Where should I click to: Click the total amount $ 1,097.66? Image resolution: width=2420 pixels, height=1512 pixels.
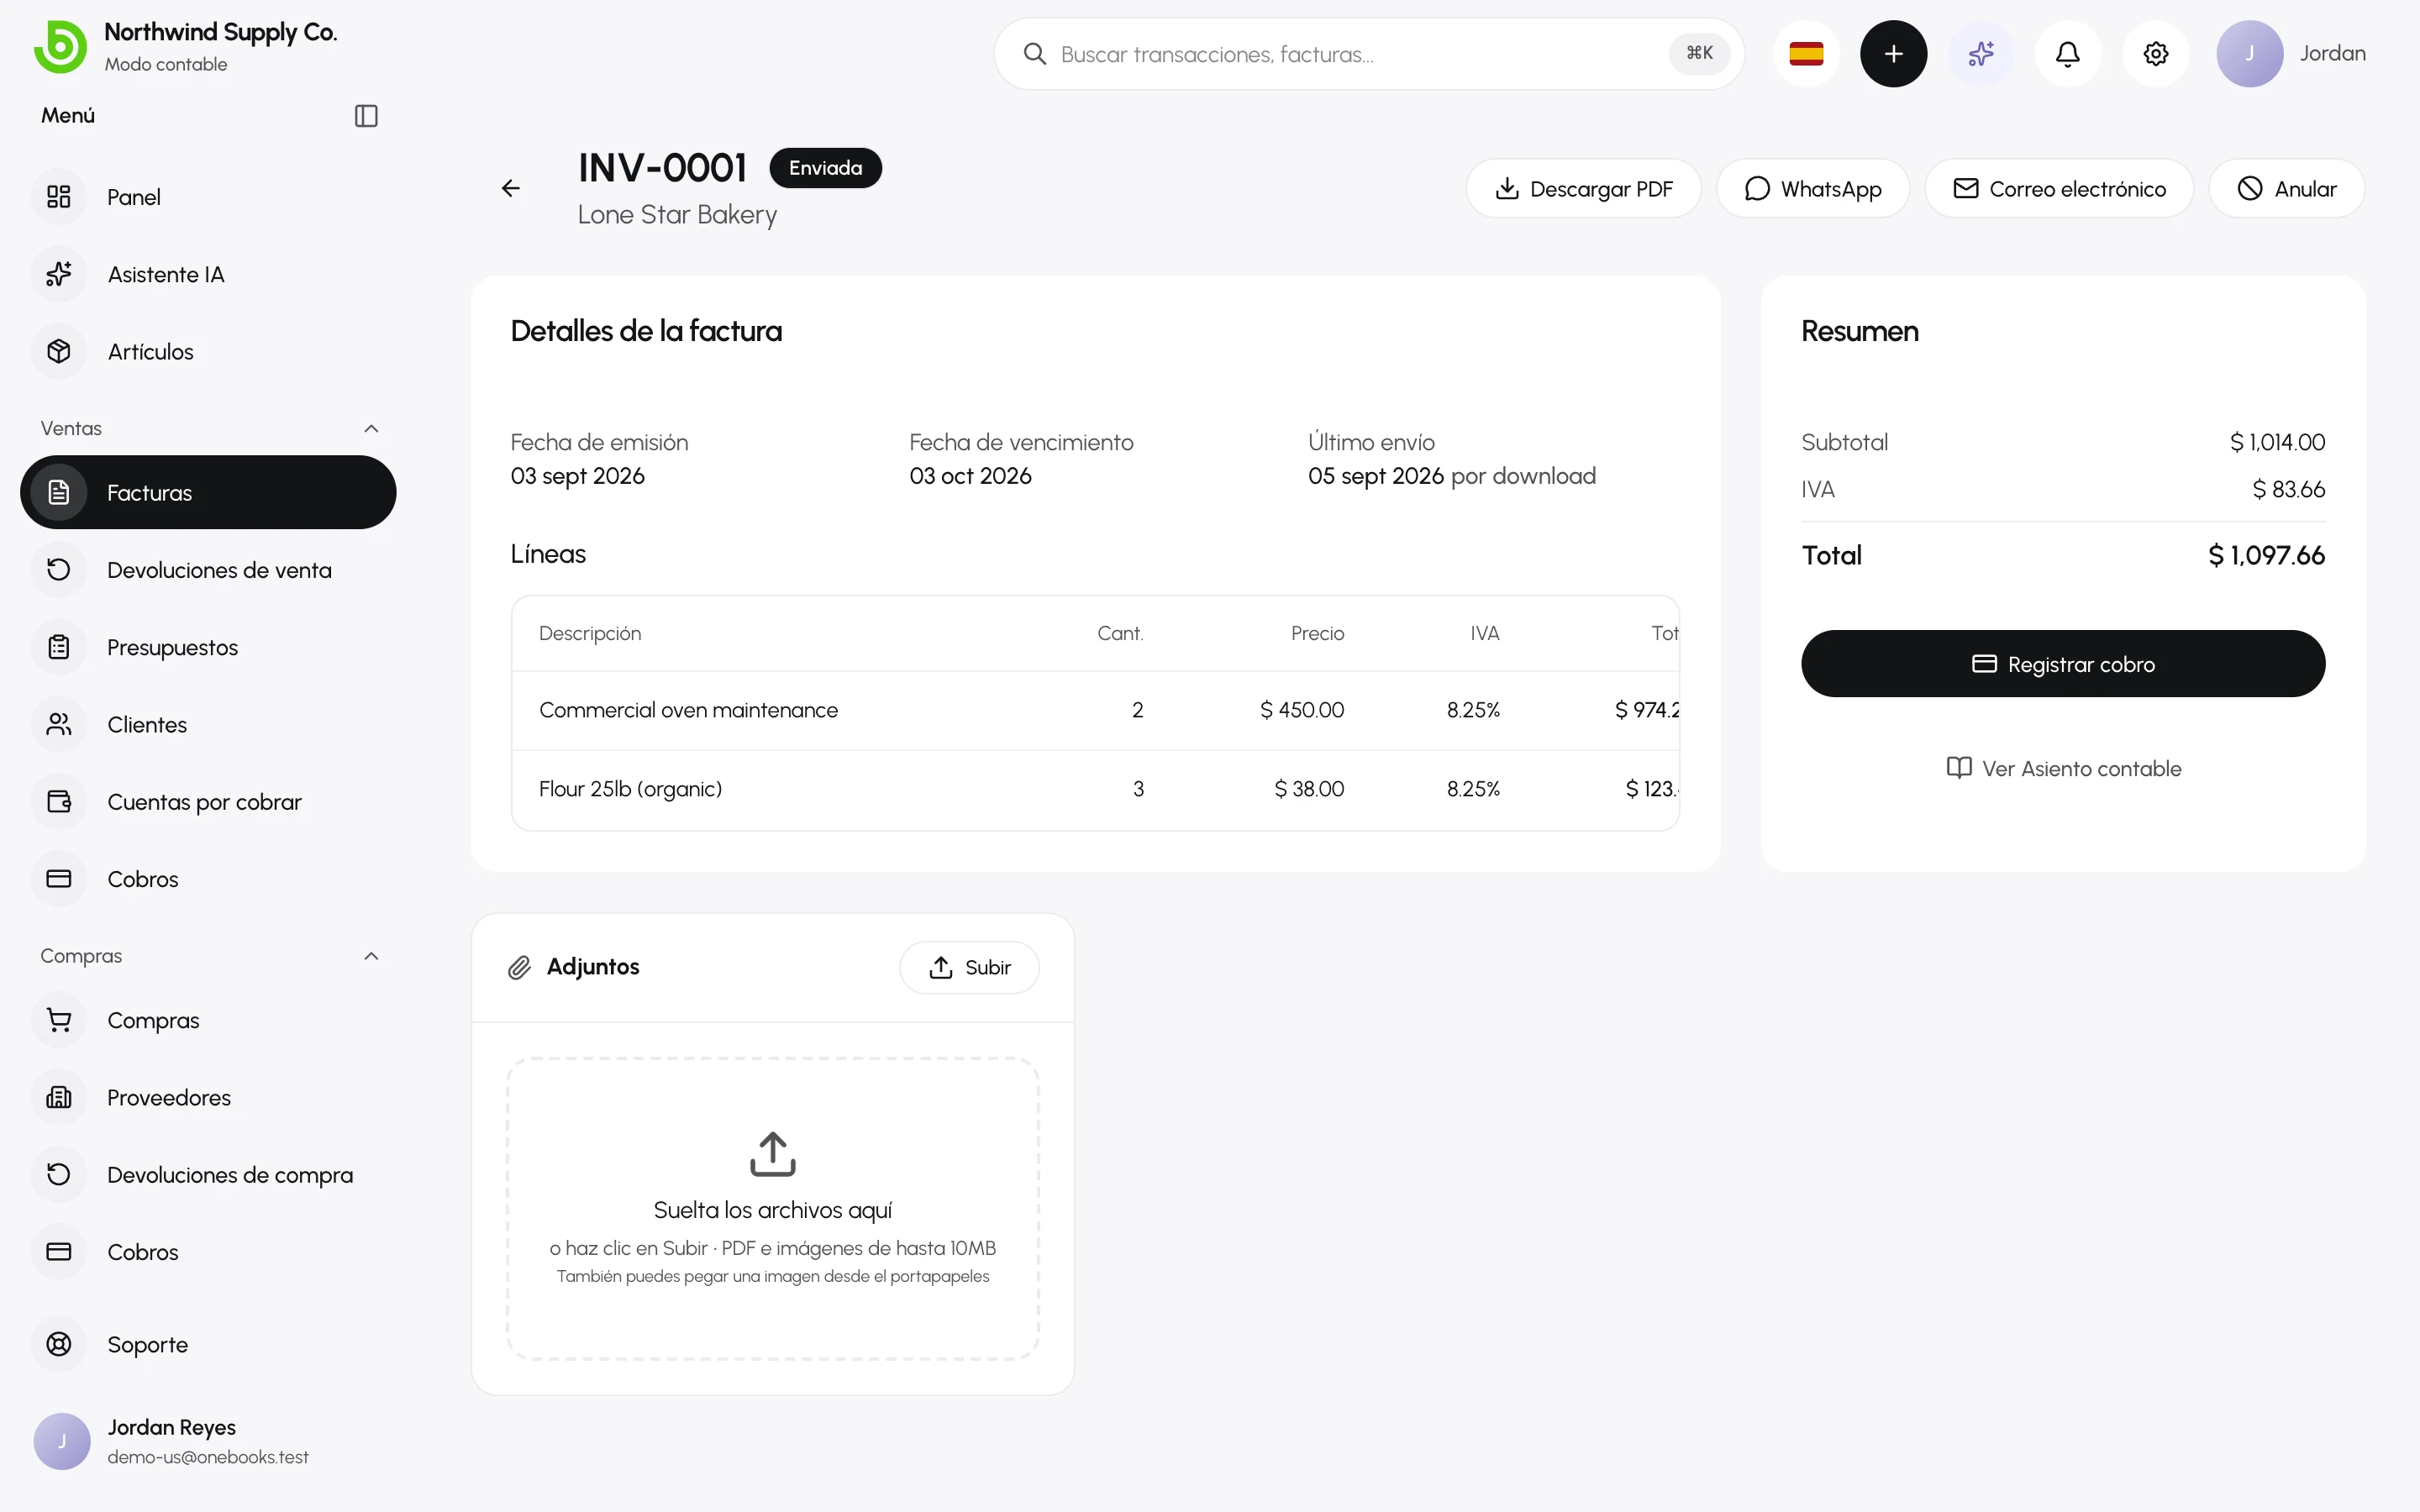[2266, 555]
